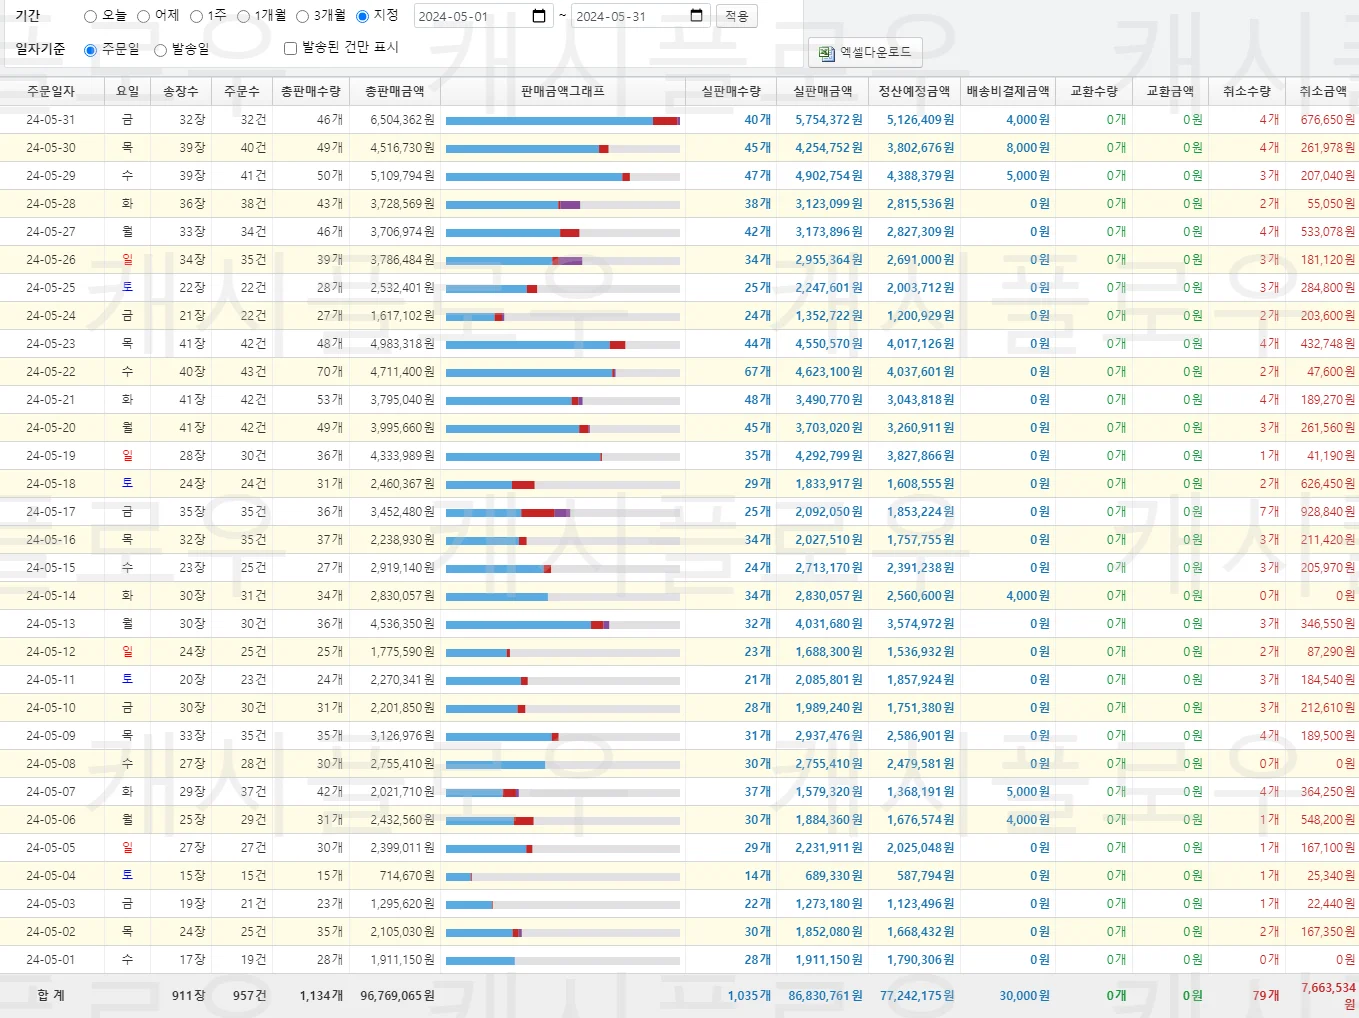Click actual sales amount 689,330원
The width and height of the screenshot is (1359, 1018).
834,876
